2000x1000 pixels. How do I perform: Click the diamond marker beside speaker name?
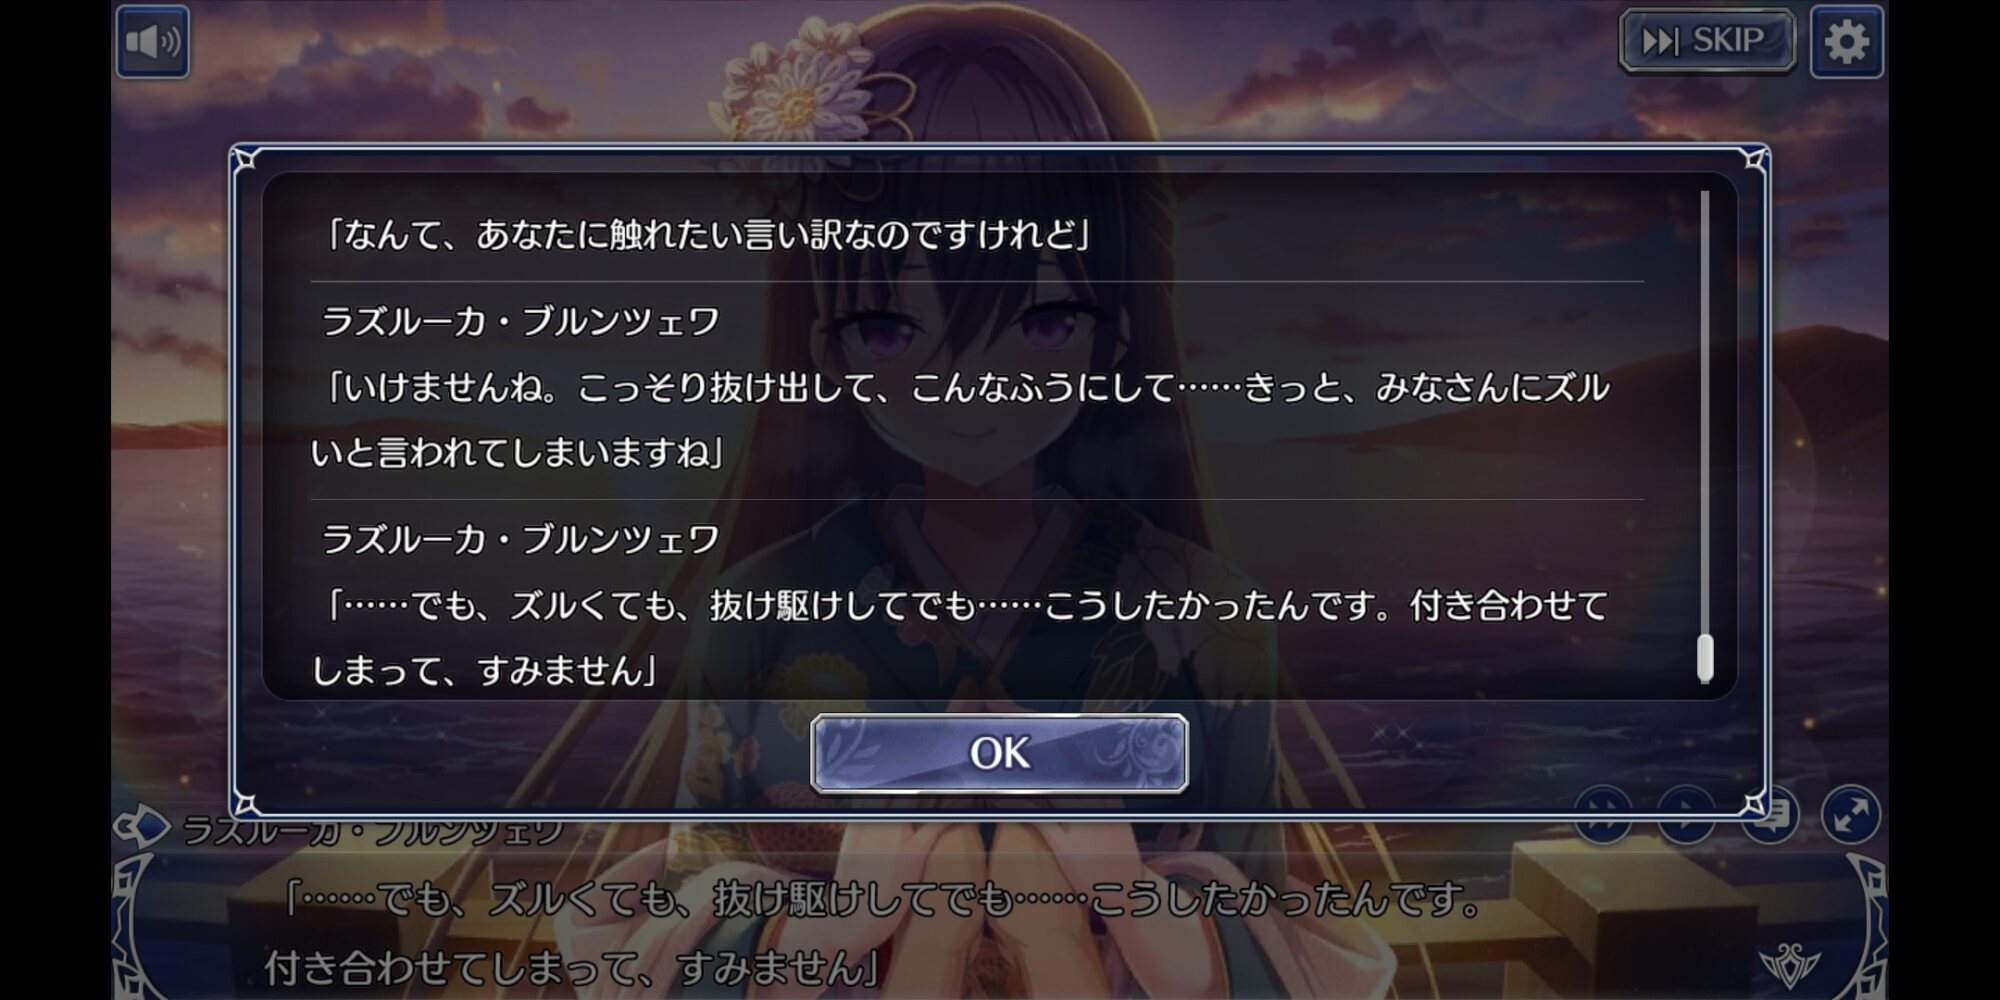tap(143, 827)
